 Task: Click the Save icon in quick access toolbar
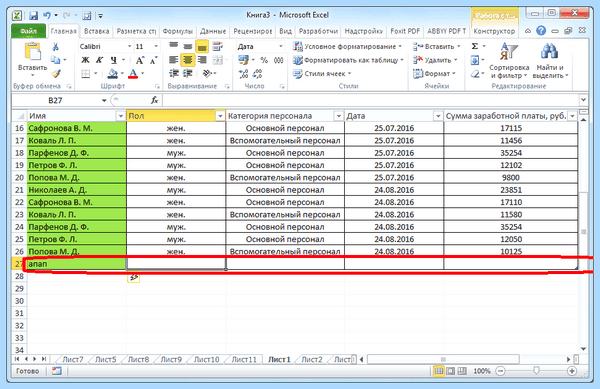[x=34, y=16]
